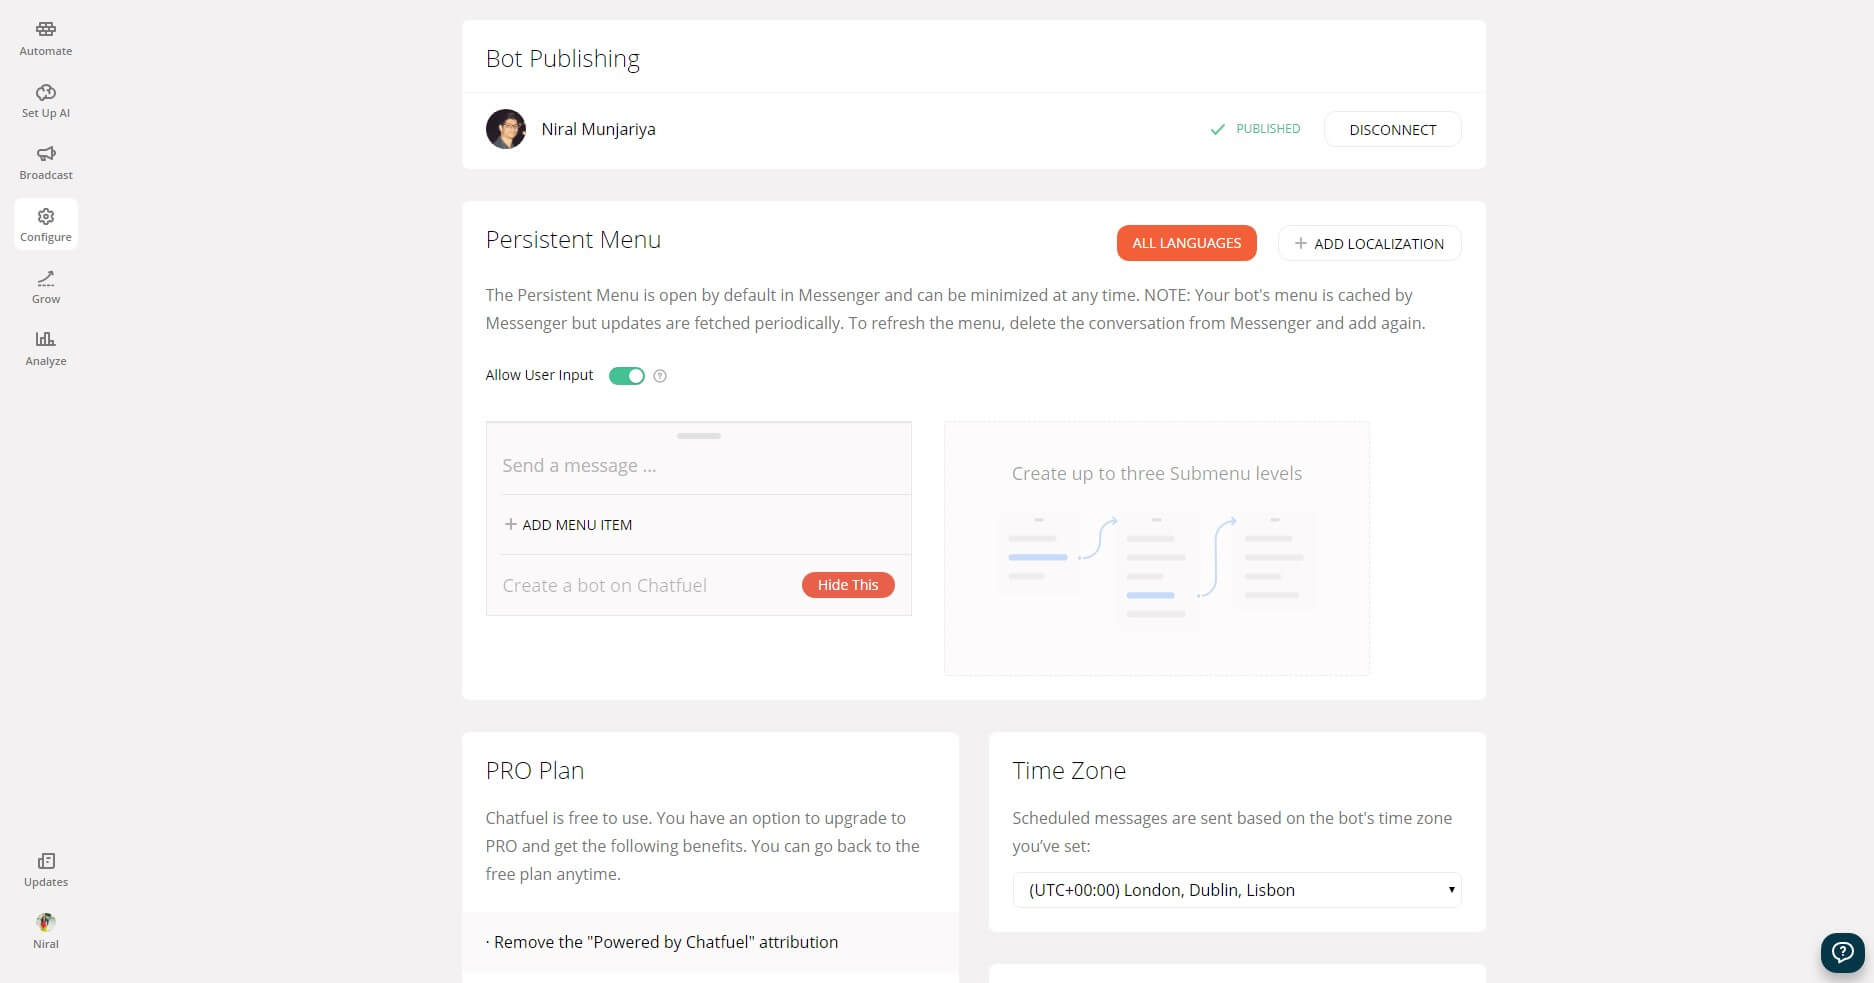The image size is (1874, 983).
Task: Open the Analyze bar chart icon
Action: (x=46, y=339)
